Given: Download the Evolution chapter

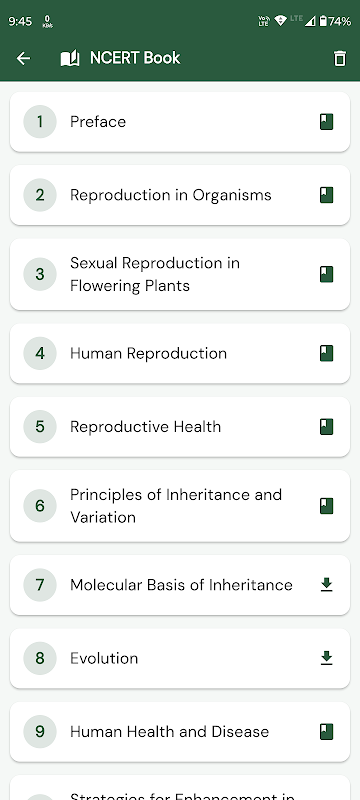Looking at the screenshot, I should [326, 658].
